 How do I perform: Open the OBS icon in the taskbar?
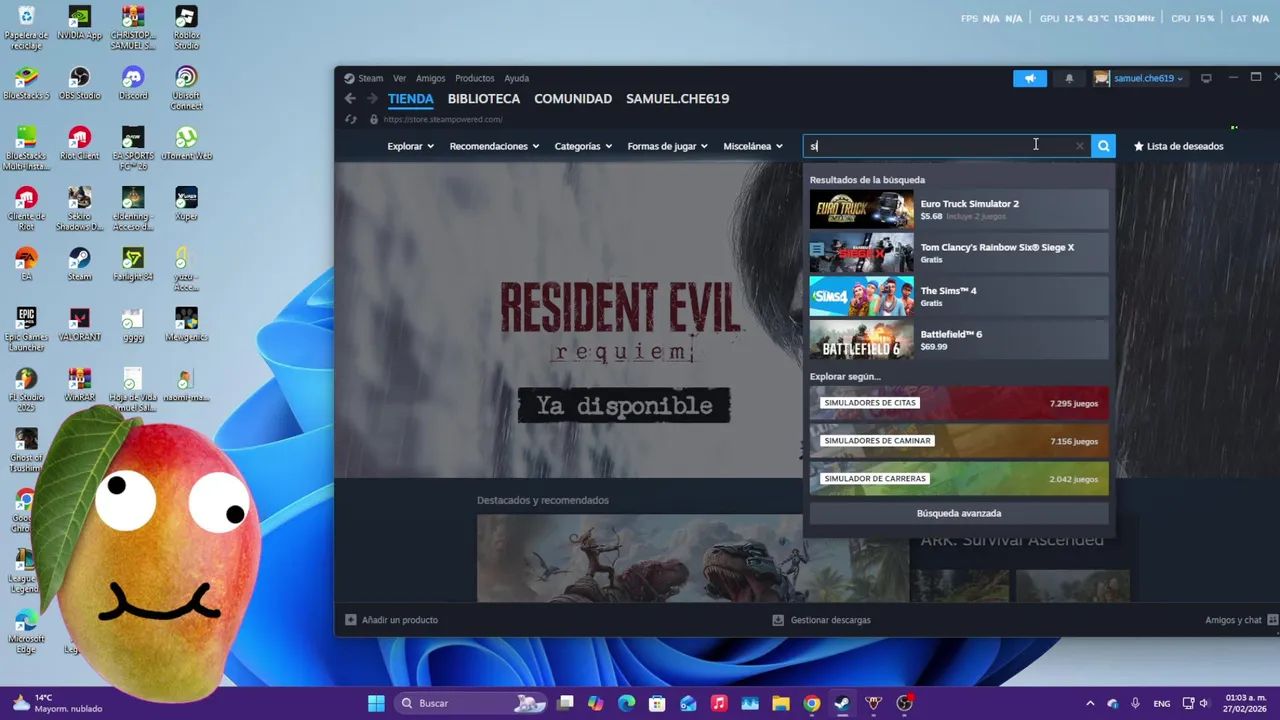tap(905, 703)
